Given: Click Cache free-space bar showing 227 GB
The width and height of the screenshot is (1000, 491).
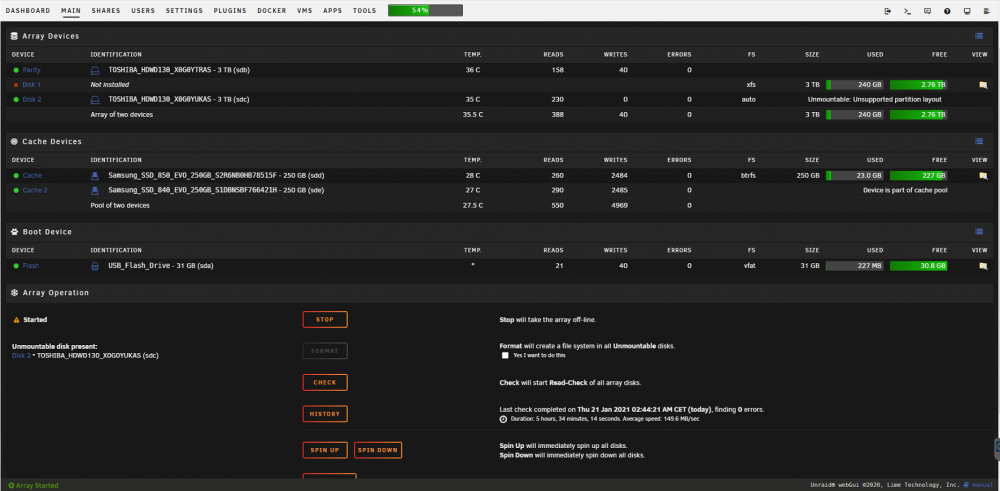Looking at the screenshot, I should pyautogui.click(x=918, y=175).
